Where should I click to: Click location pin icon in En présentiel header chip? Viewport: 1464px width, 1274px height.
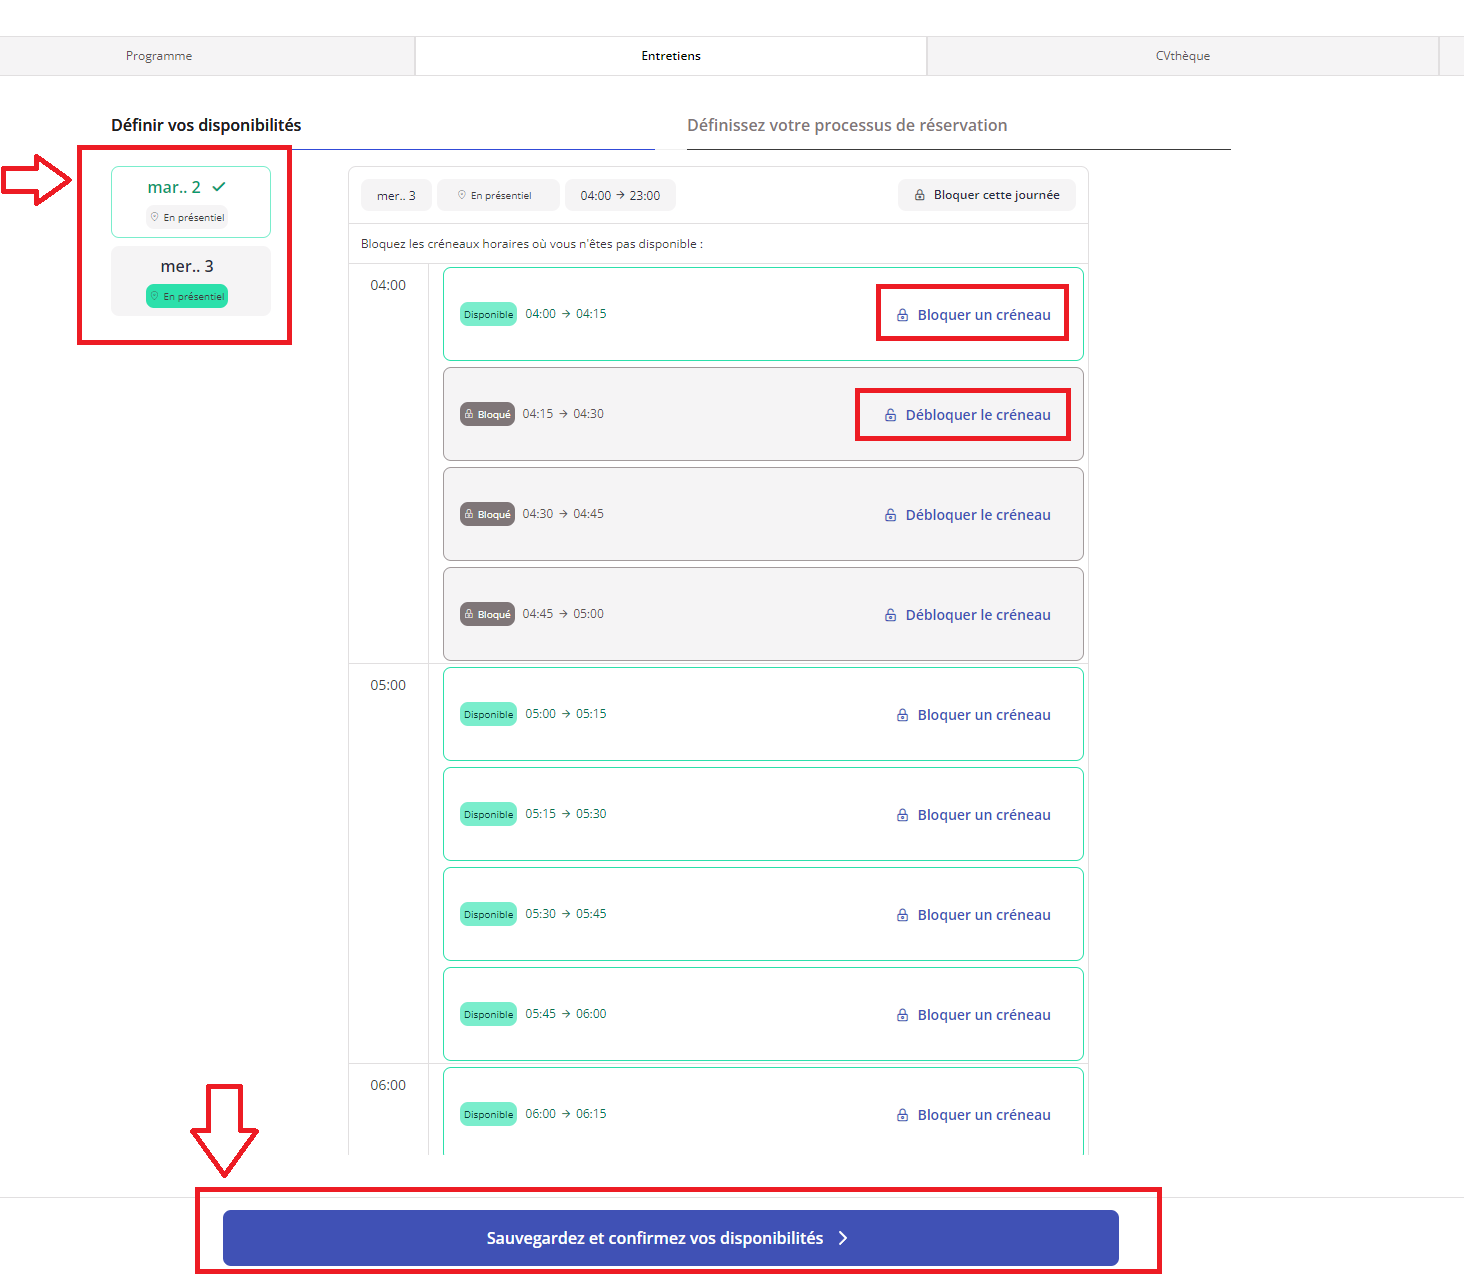(462, 196)
